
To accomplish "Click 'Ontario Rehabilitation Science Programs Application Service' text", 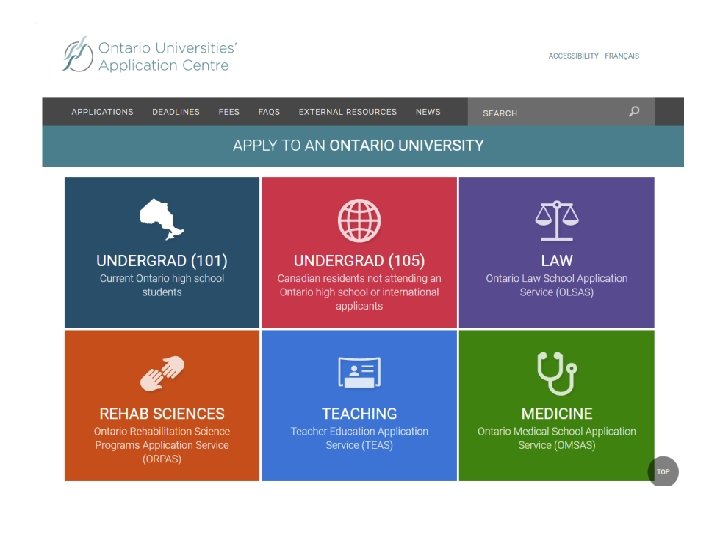I will (x=162, y=445).
